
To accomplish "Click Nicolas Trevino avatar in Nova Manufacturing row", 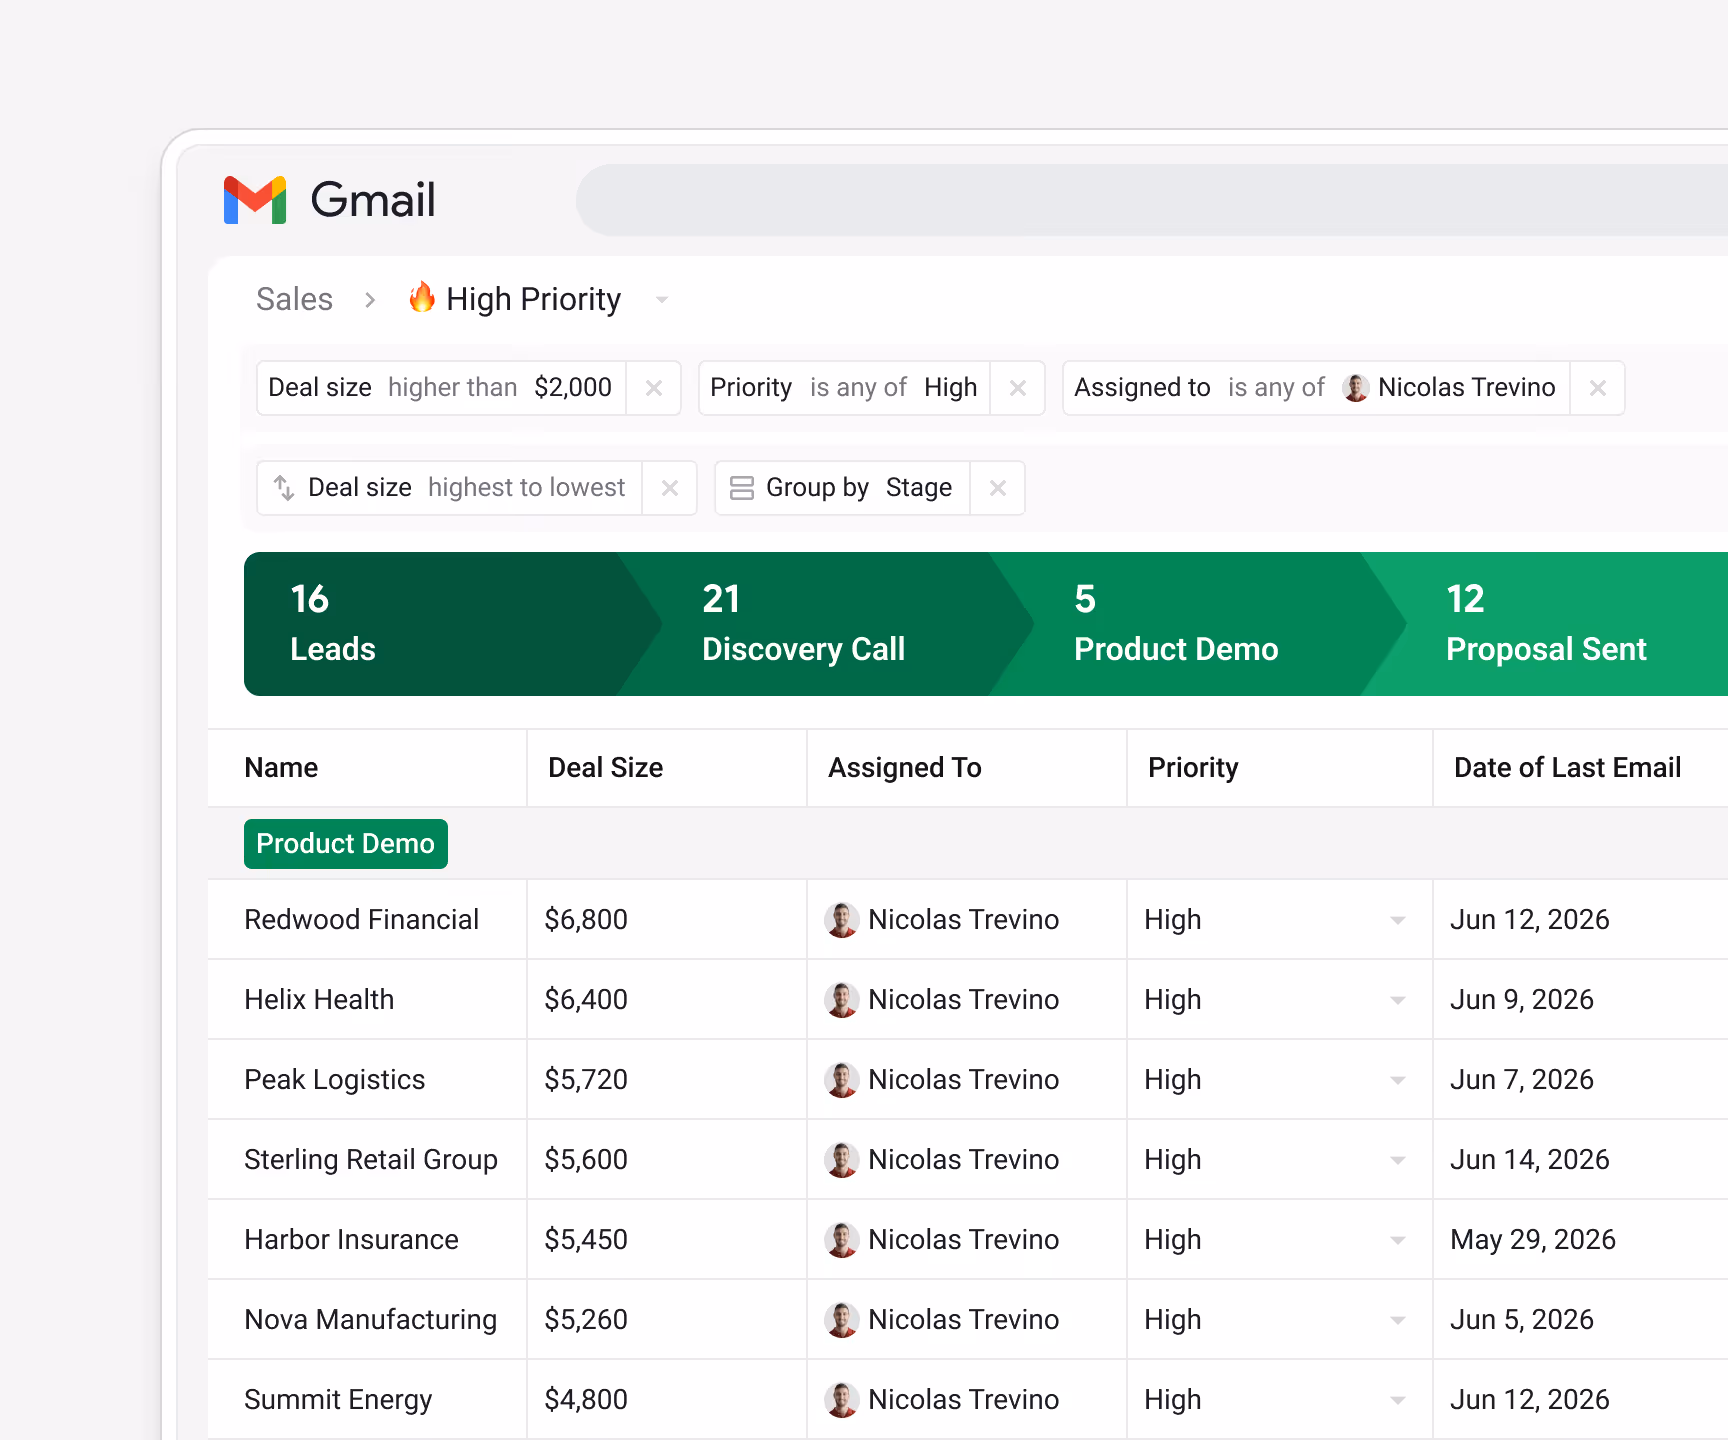I will pyautogui.click(x=842, y=1320).
